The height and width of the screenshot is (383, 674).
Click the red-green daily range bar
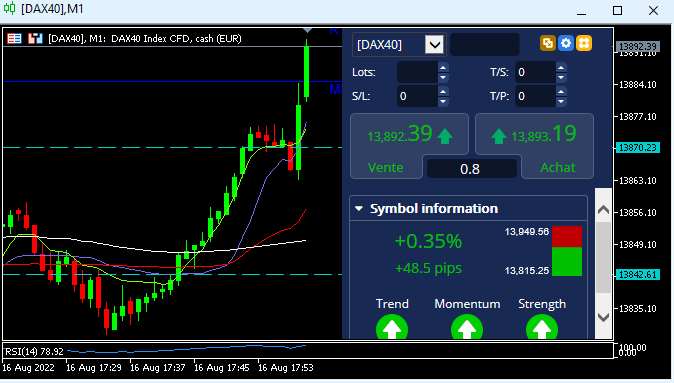[567, 251]
